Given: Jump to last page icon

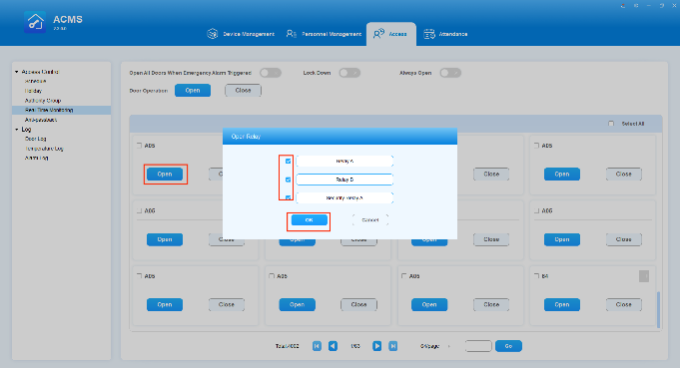Looking at the screenshot, I should point(393,346).
